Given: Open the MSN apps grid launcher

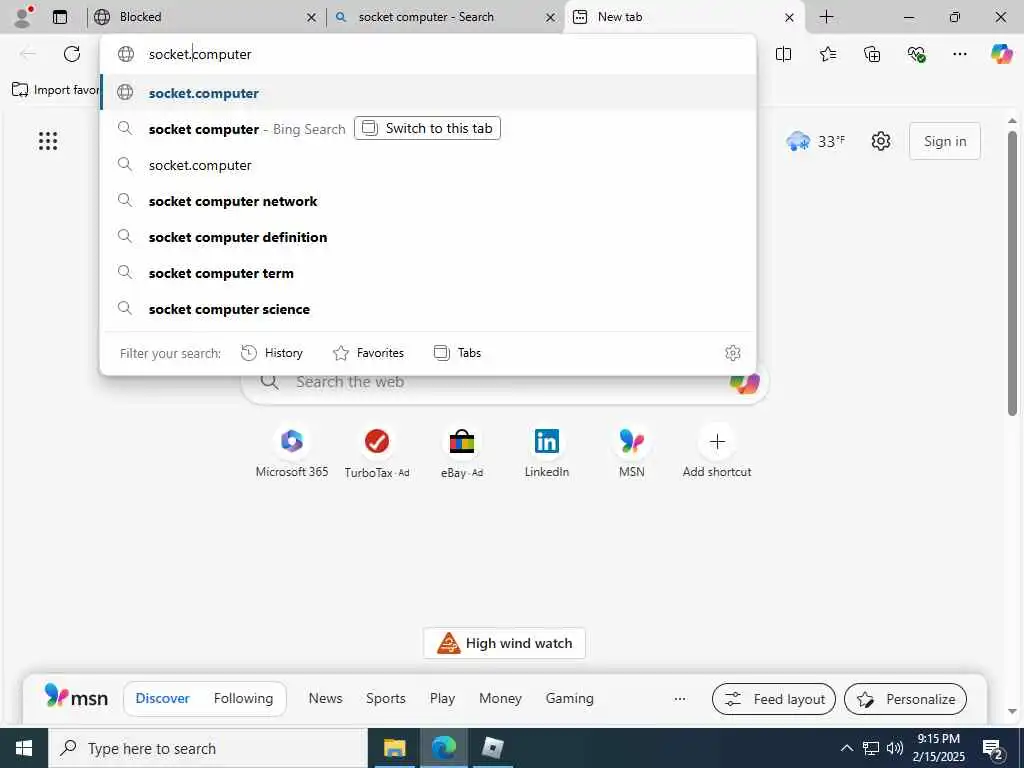Looking at the screenshot, I should point(48,140).
